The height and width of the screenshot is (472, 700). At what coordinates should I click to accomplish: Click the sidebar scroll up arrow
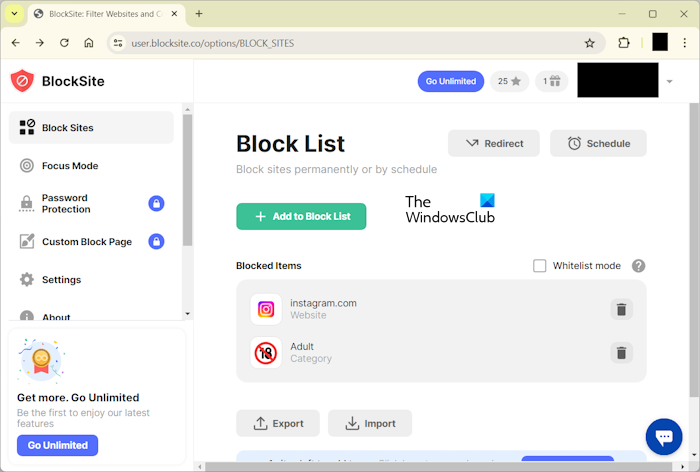[188, 109]
